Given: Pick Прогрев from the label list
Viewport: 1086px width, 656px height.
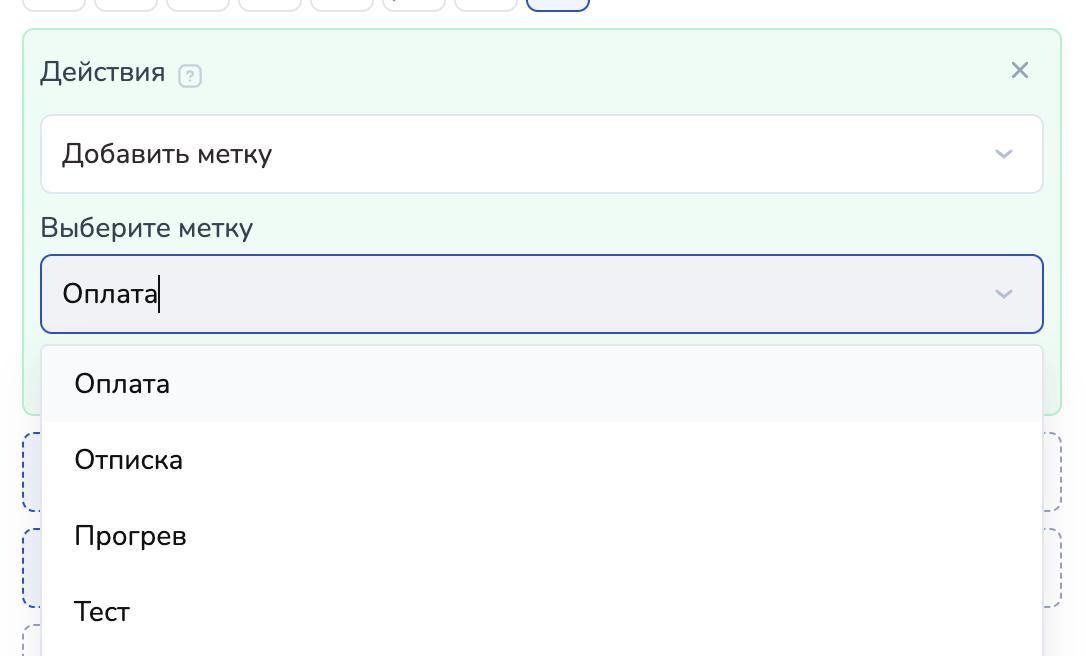Looking at the screenshot, I should click(x=130, y=536).
